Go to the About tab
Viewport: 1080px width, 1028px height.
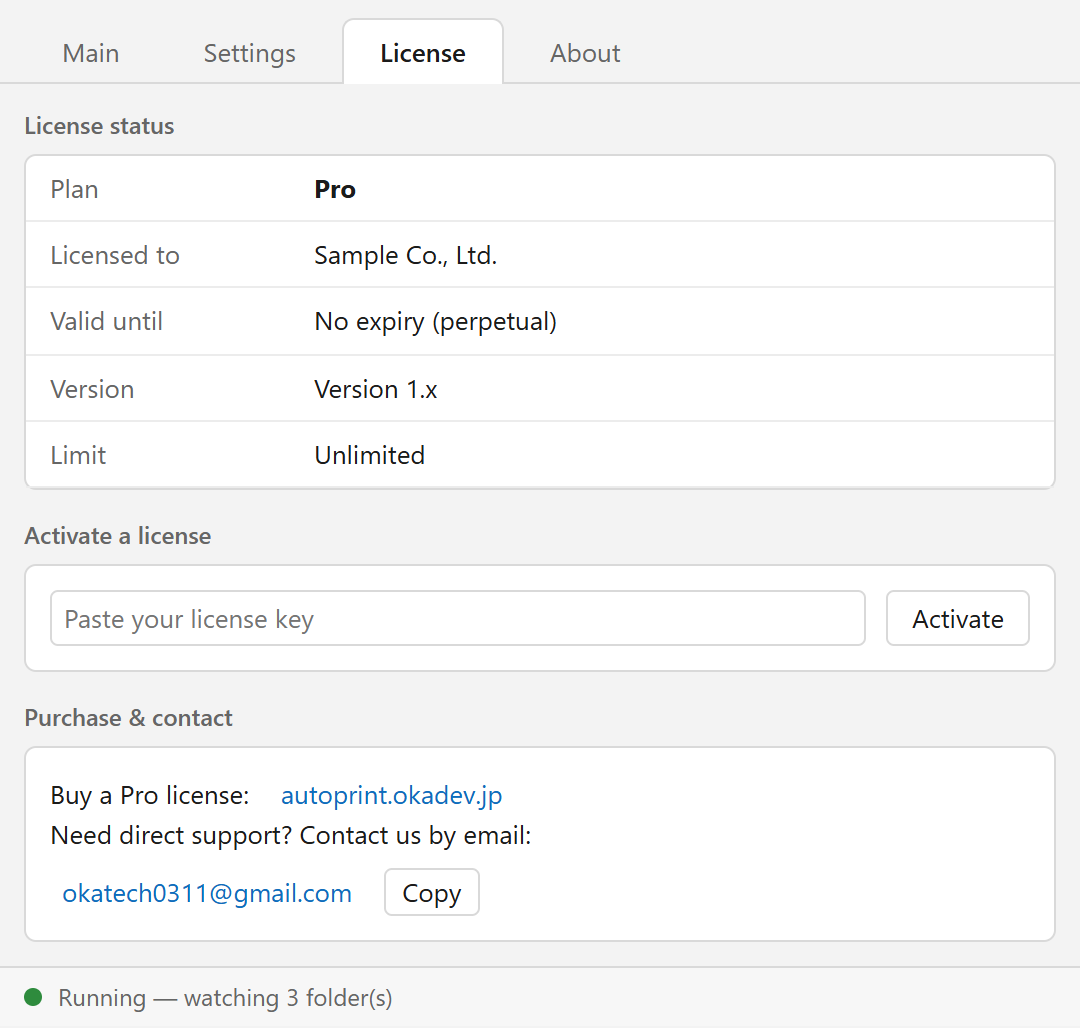click(585, 53)
